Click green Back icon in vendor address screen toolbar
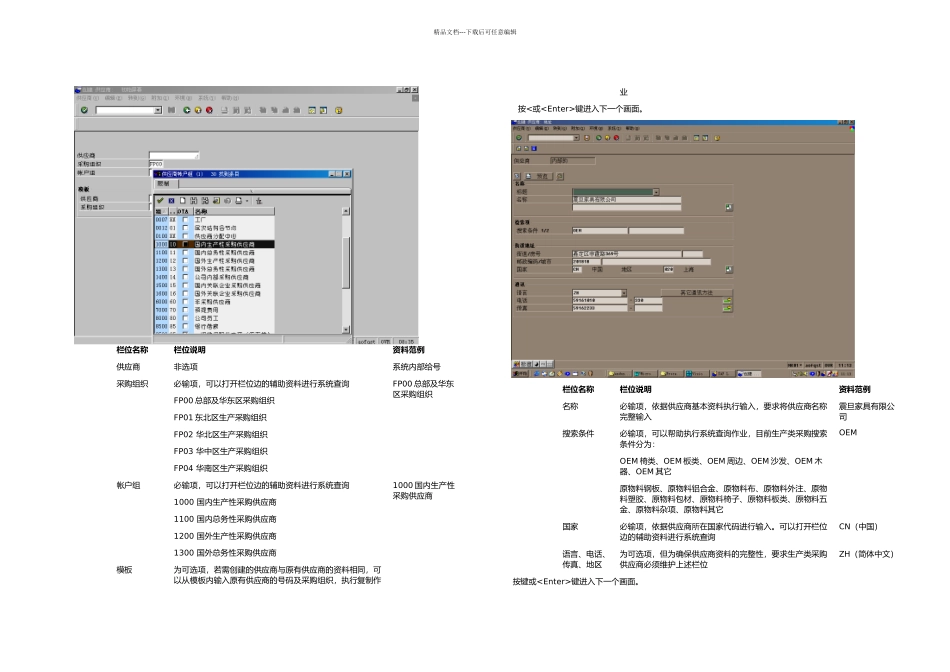Image resolution: width=950 pixels, height=672 pixels. 599,138
